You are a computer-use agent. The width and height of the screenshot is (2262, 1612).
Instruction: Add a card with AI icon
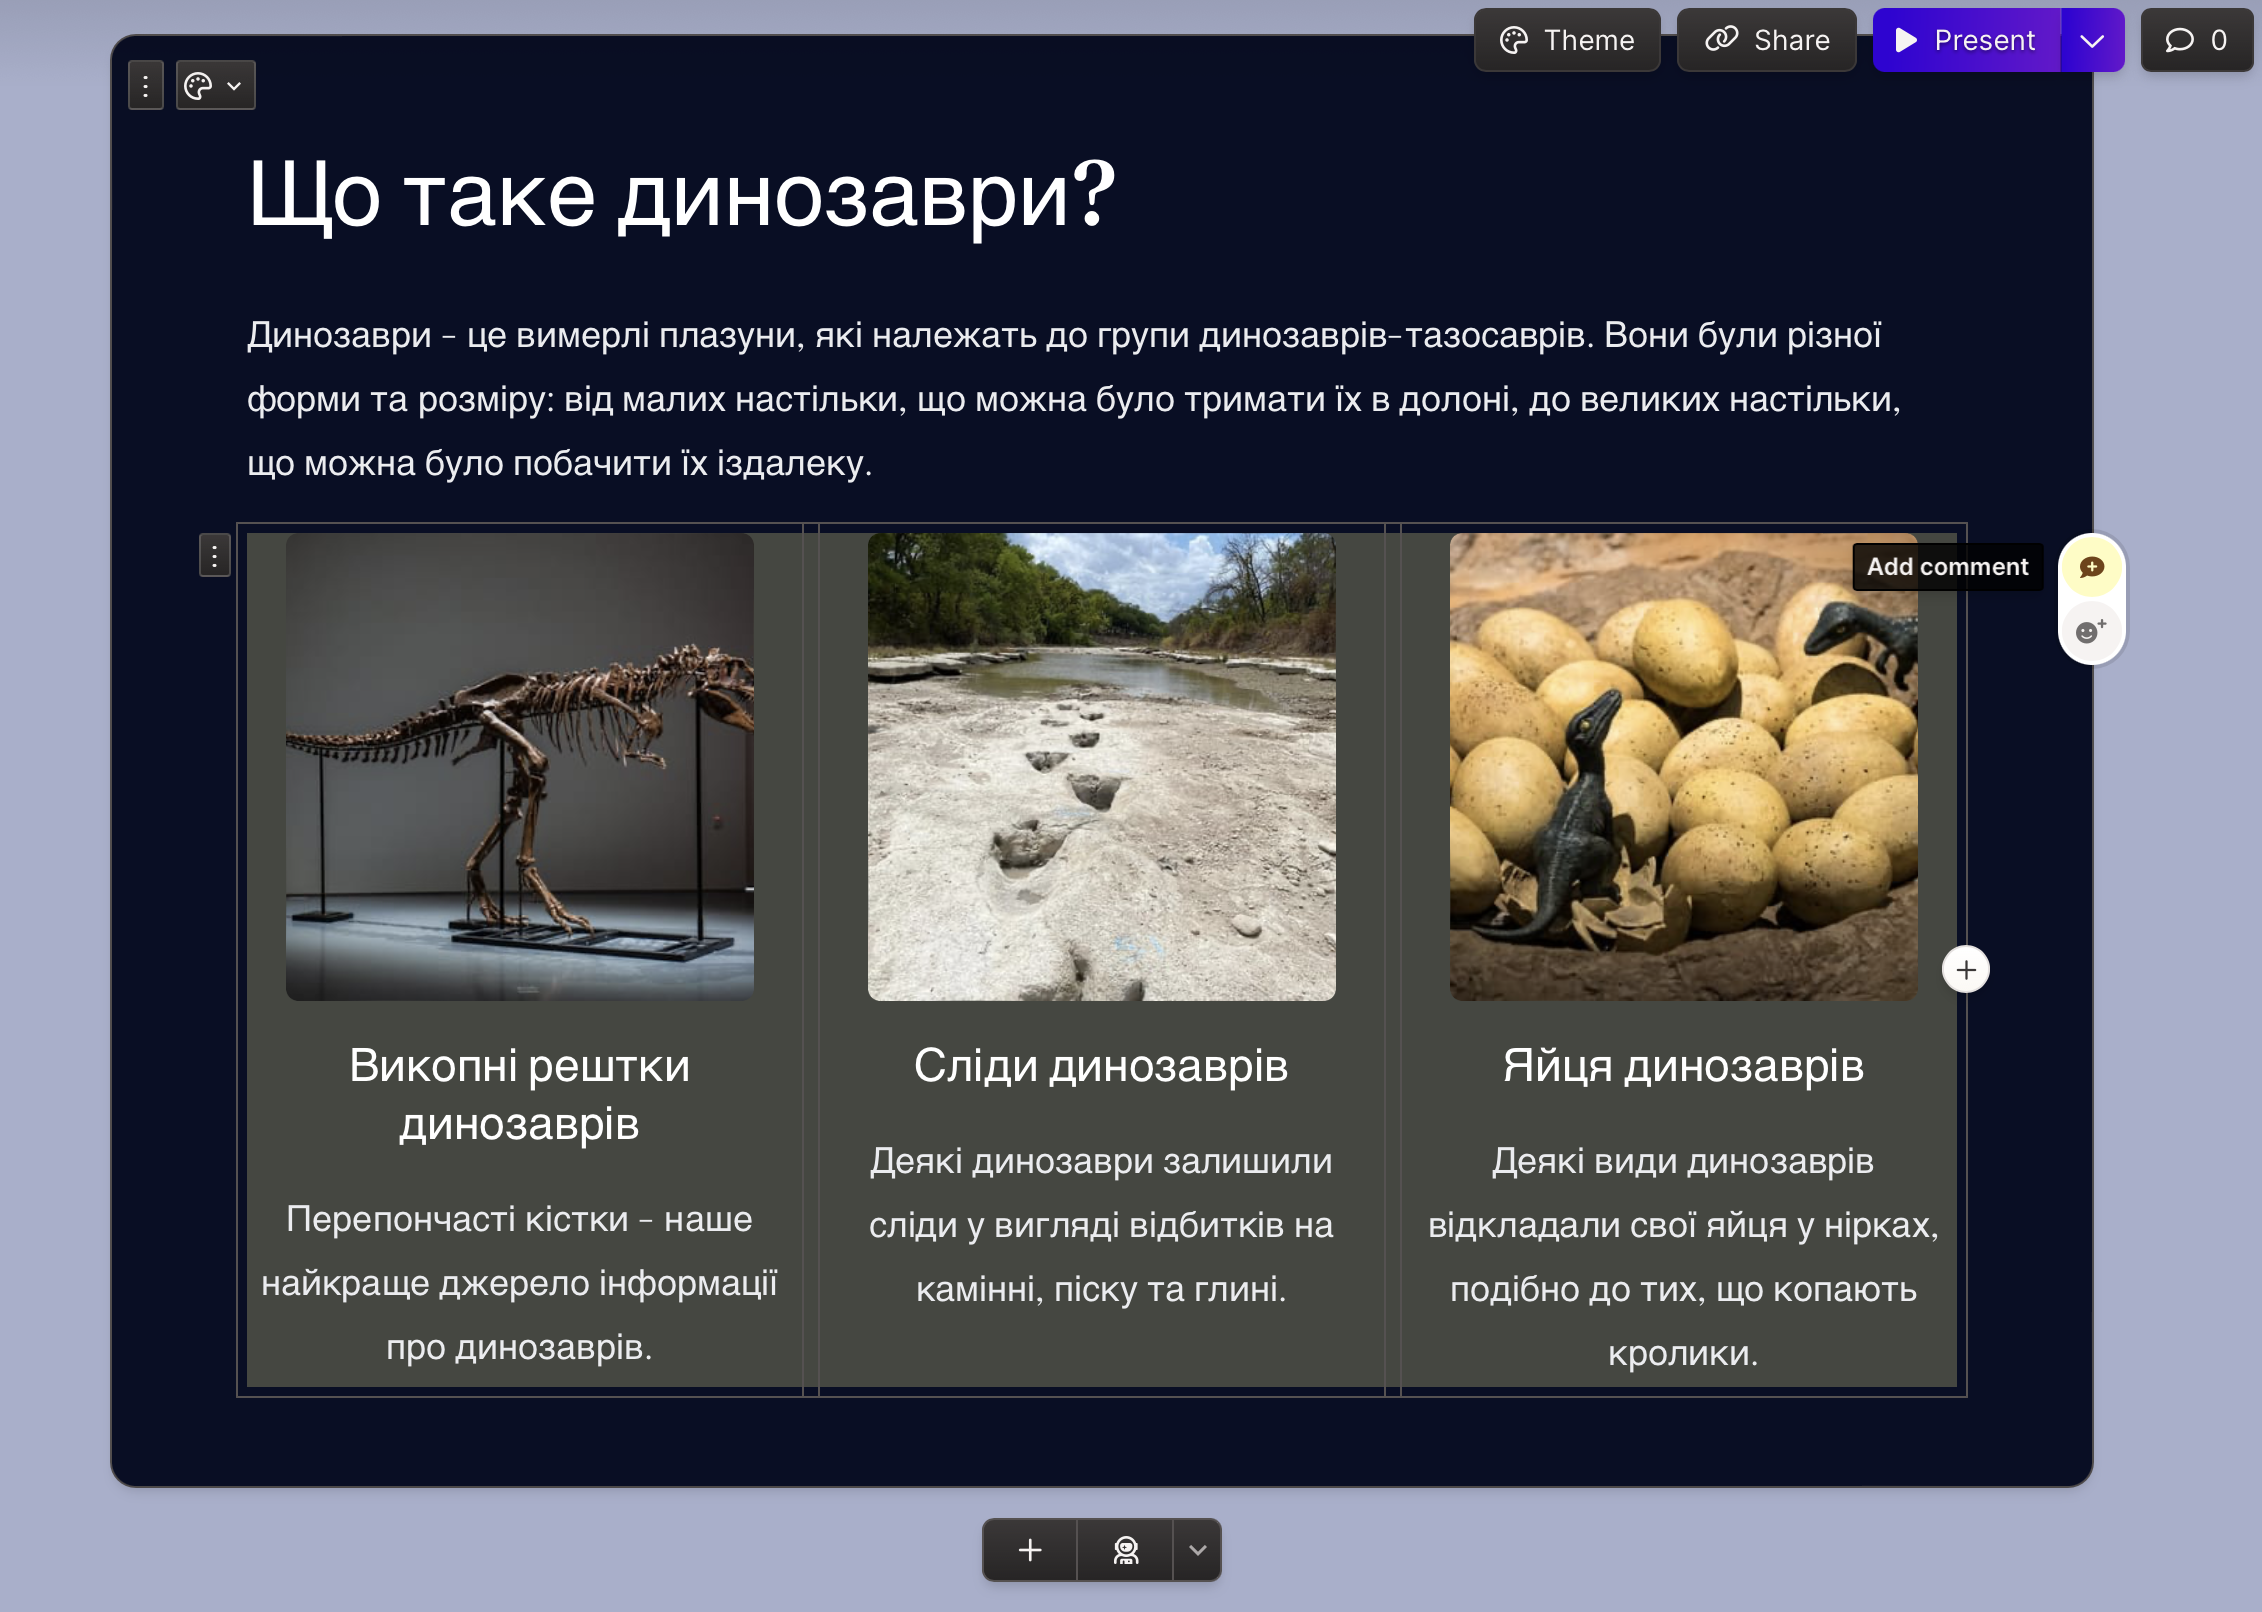coord(1126,1550)
